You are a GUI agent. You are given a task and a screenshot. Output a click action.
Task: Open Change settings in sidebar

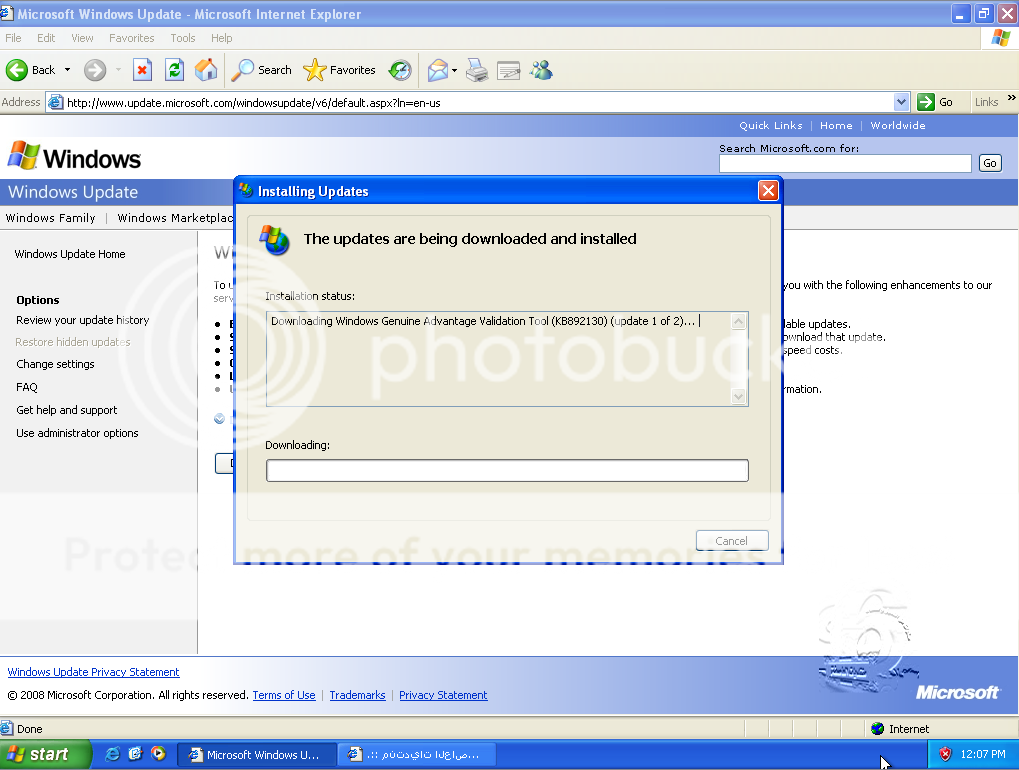(55, 364)
